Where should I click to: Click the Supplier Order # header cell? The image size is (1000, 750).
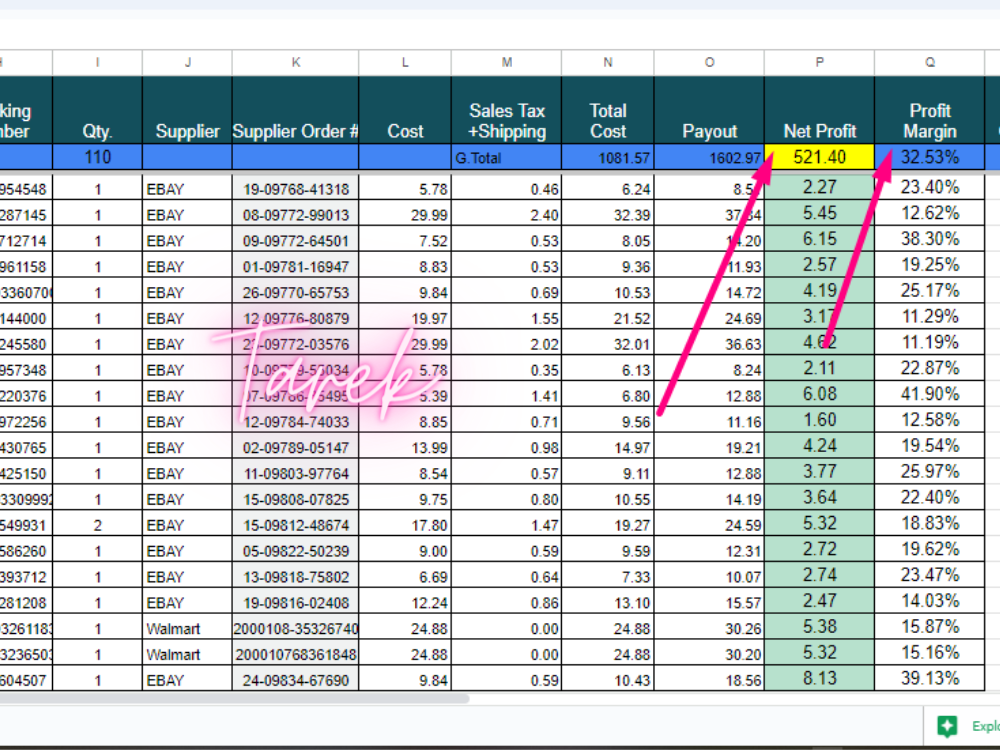click(x=296, y=110)
